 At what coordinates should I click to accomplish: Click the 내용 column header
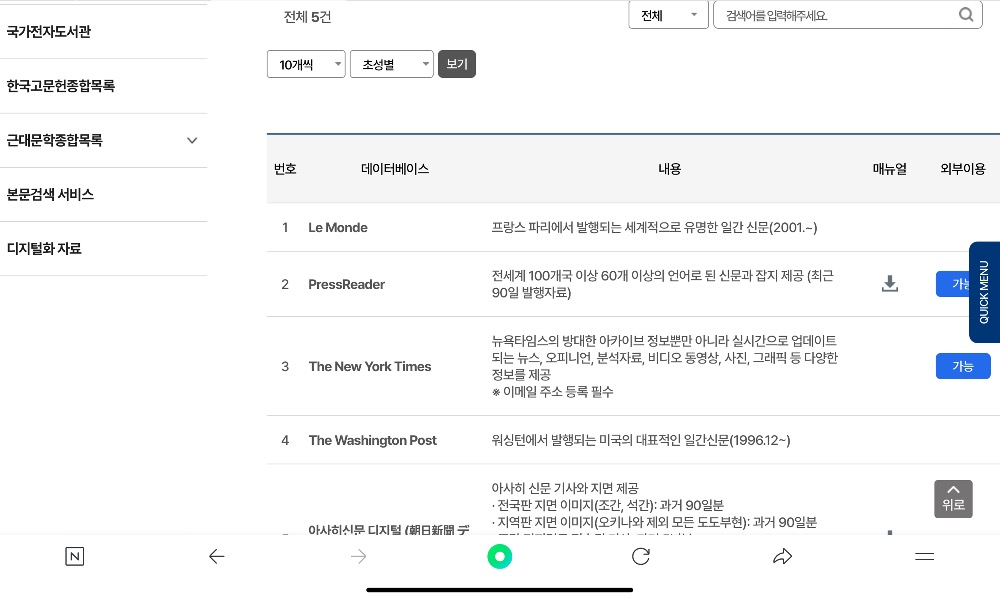(670, 169)
